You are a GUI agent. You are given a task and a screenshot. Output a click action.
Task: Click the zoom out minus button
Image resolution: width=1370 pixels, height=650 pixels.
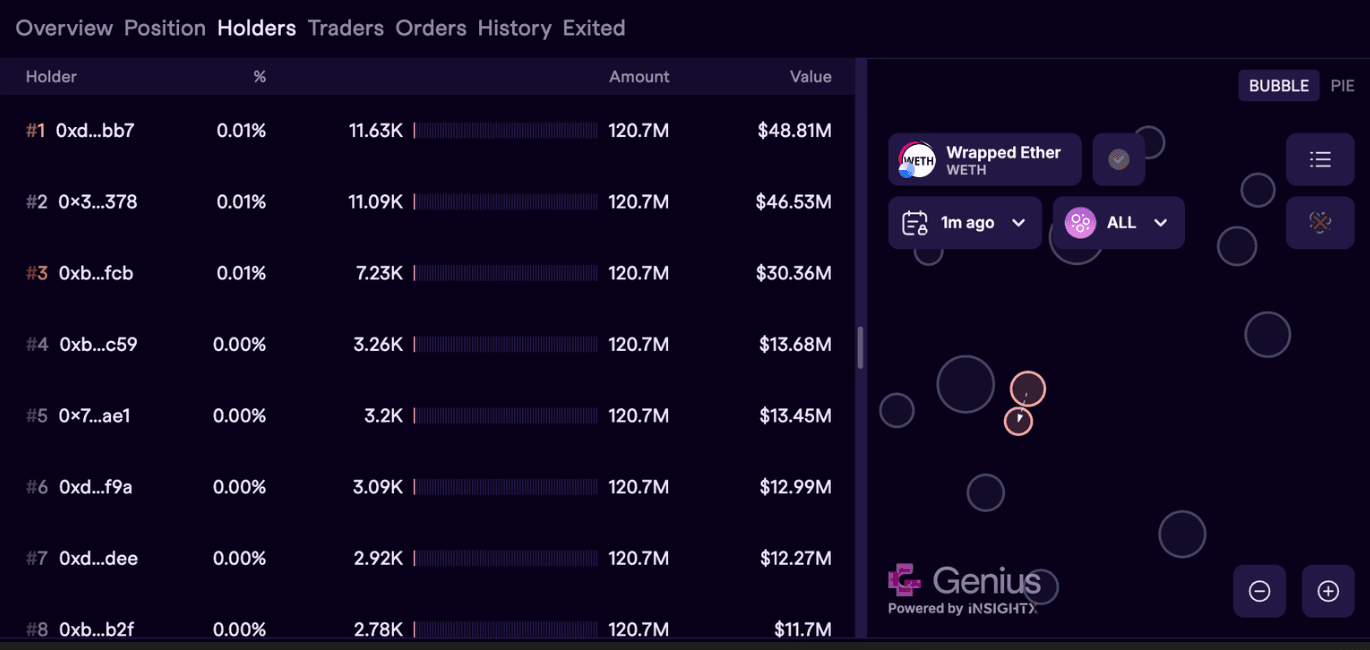[1259, 591]
